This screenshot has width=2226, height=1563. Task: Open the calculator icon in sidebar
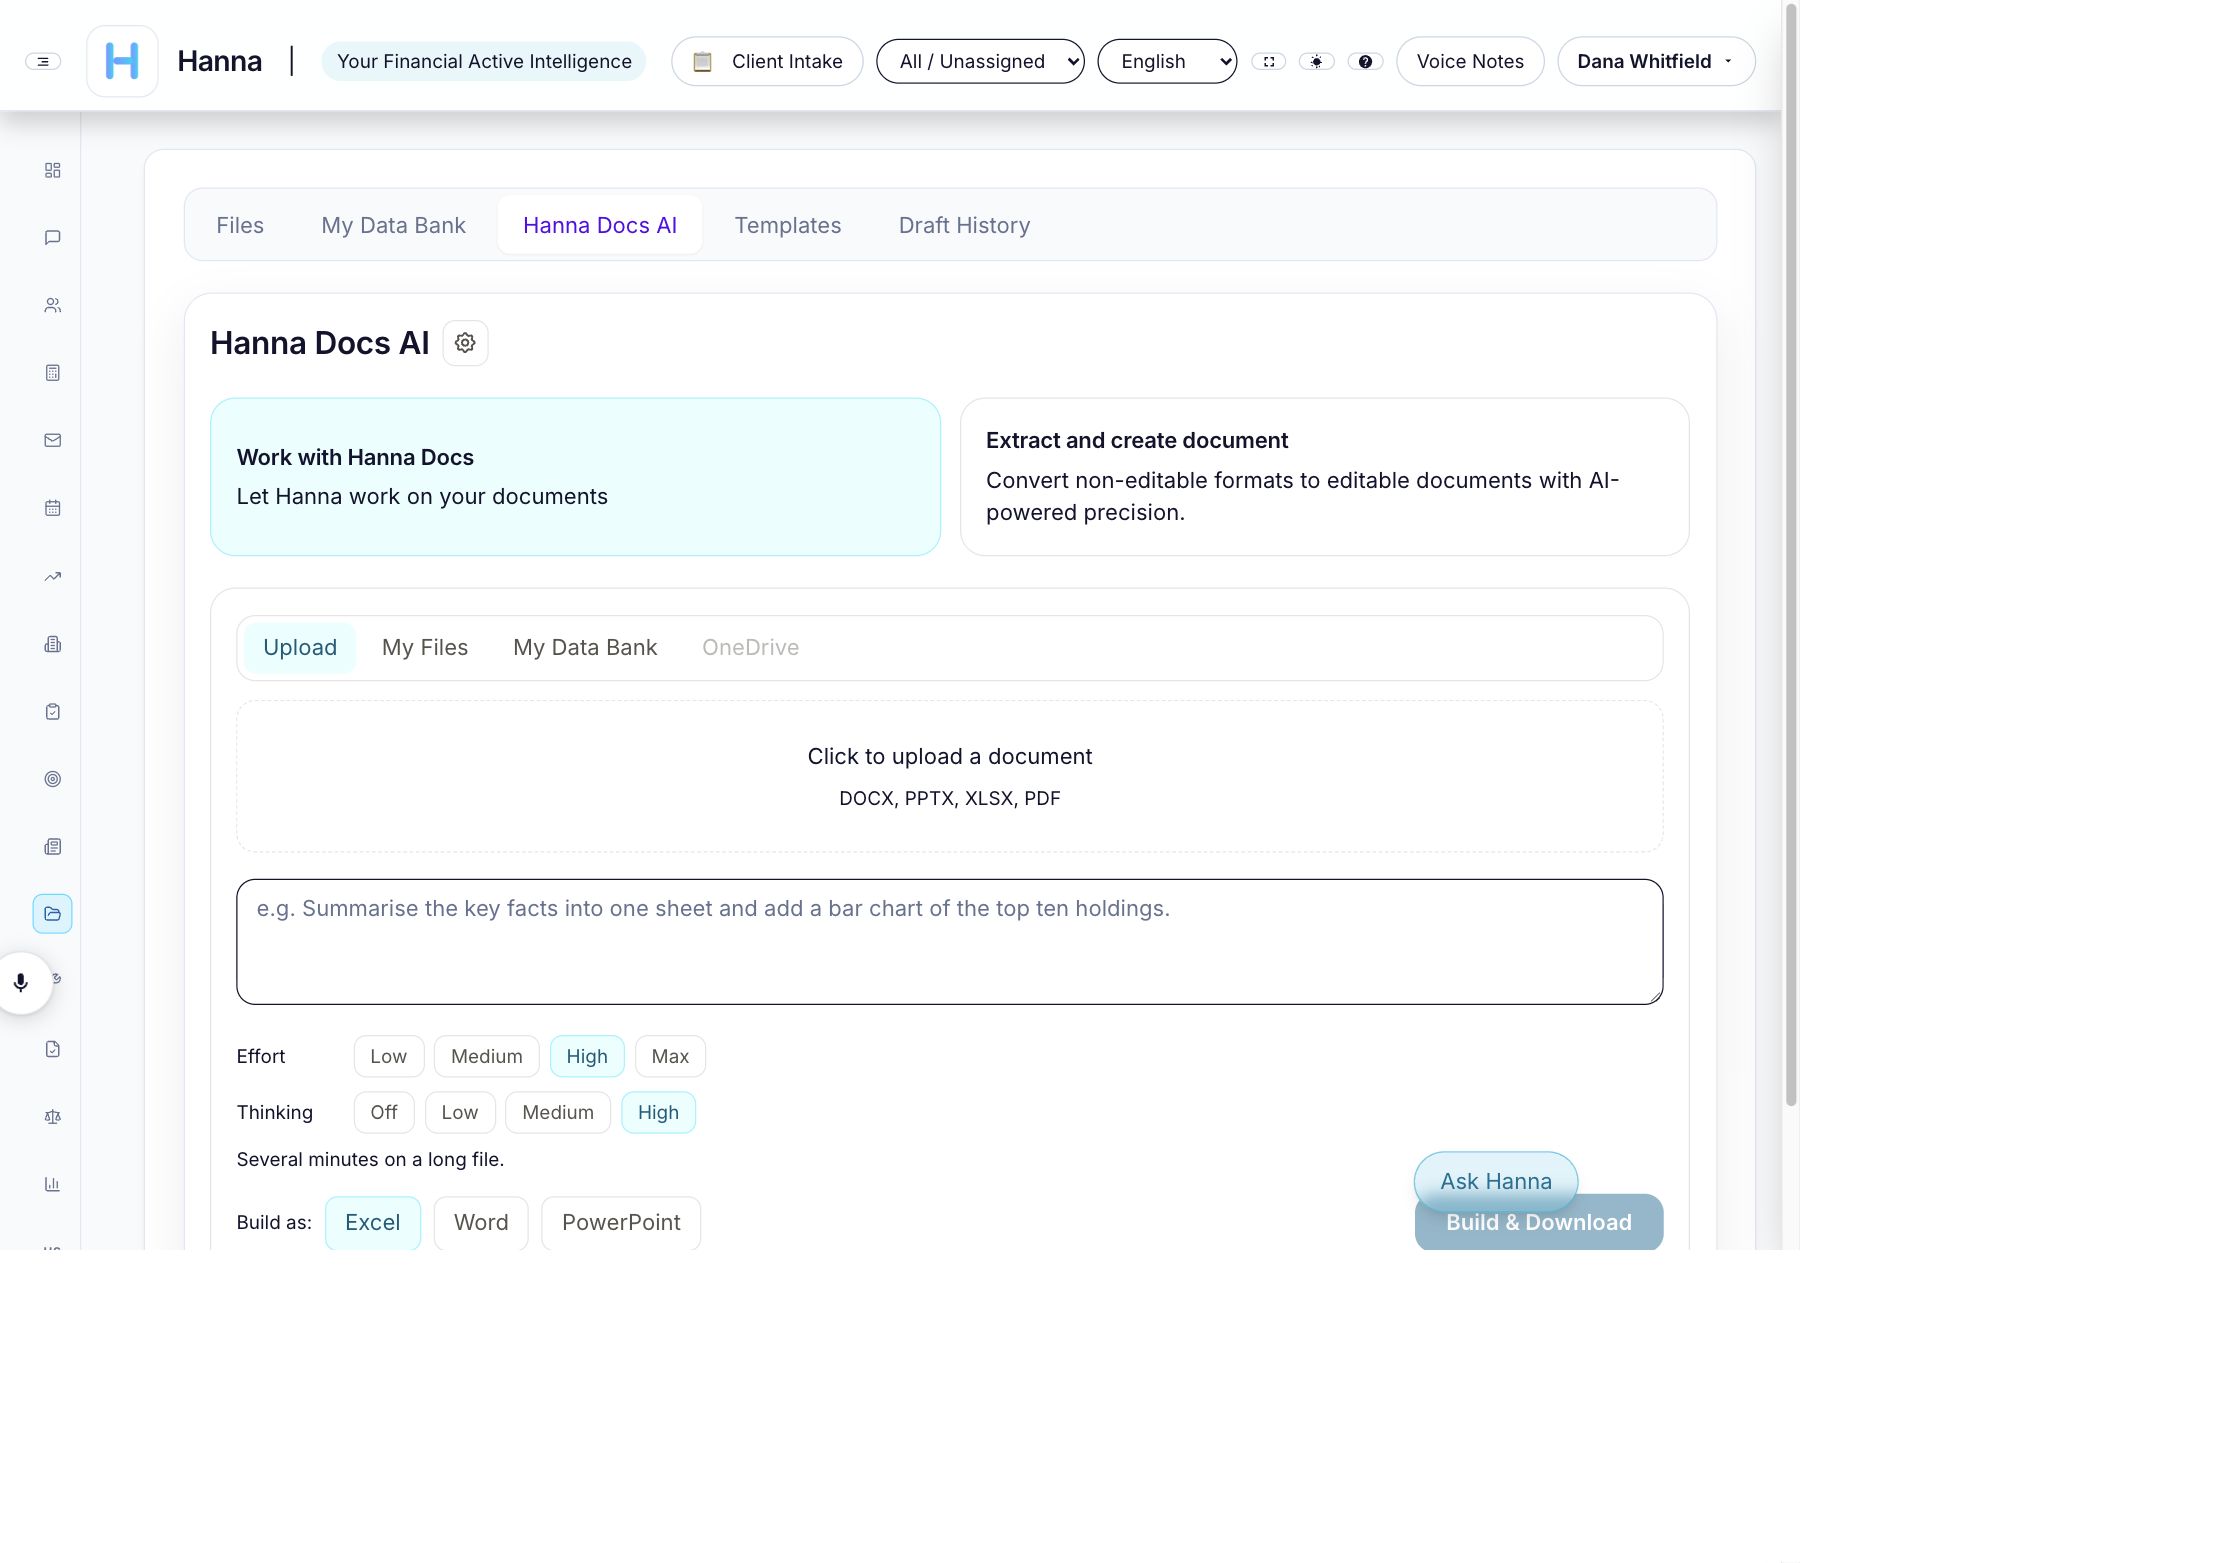click(x=53, y=373)
